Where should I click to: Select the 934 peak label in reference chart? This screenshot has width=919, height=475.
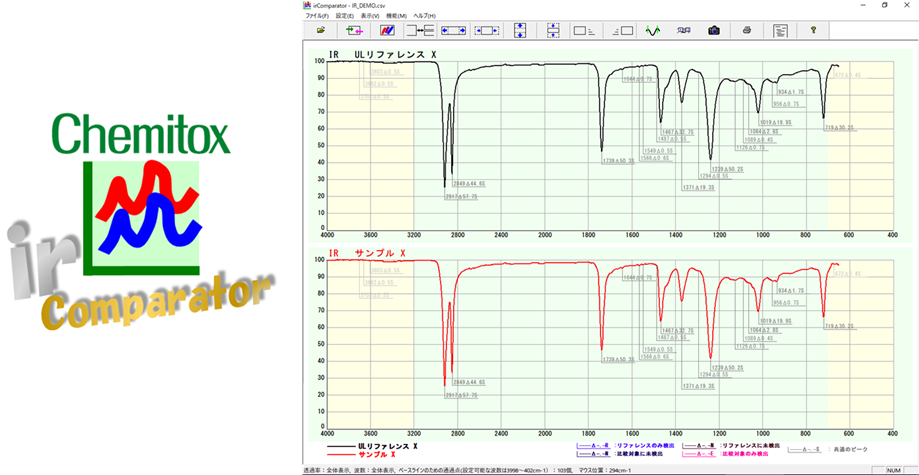coord(791,92)
